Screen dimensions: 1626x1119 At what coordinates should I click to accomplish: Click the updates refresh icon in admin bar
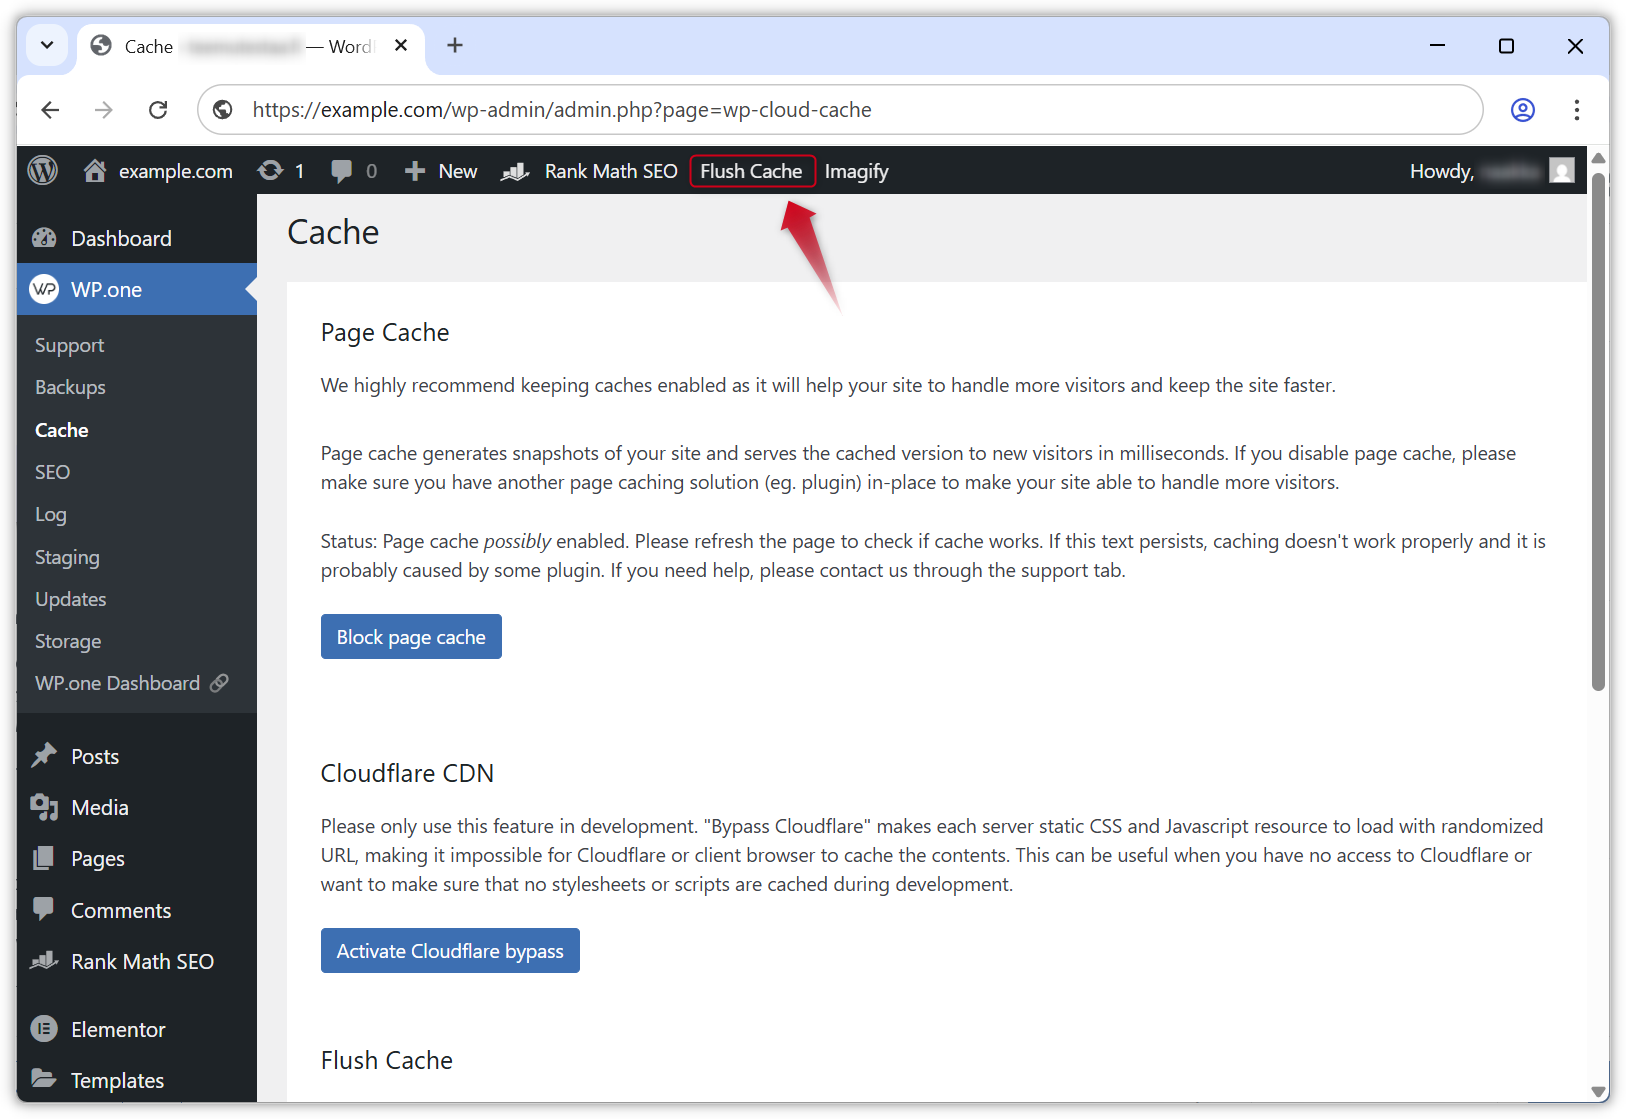[x=270, y=171]
